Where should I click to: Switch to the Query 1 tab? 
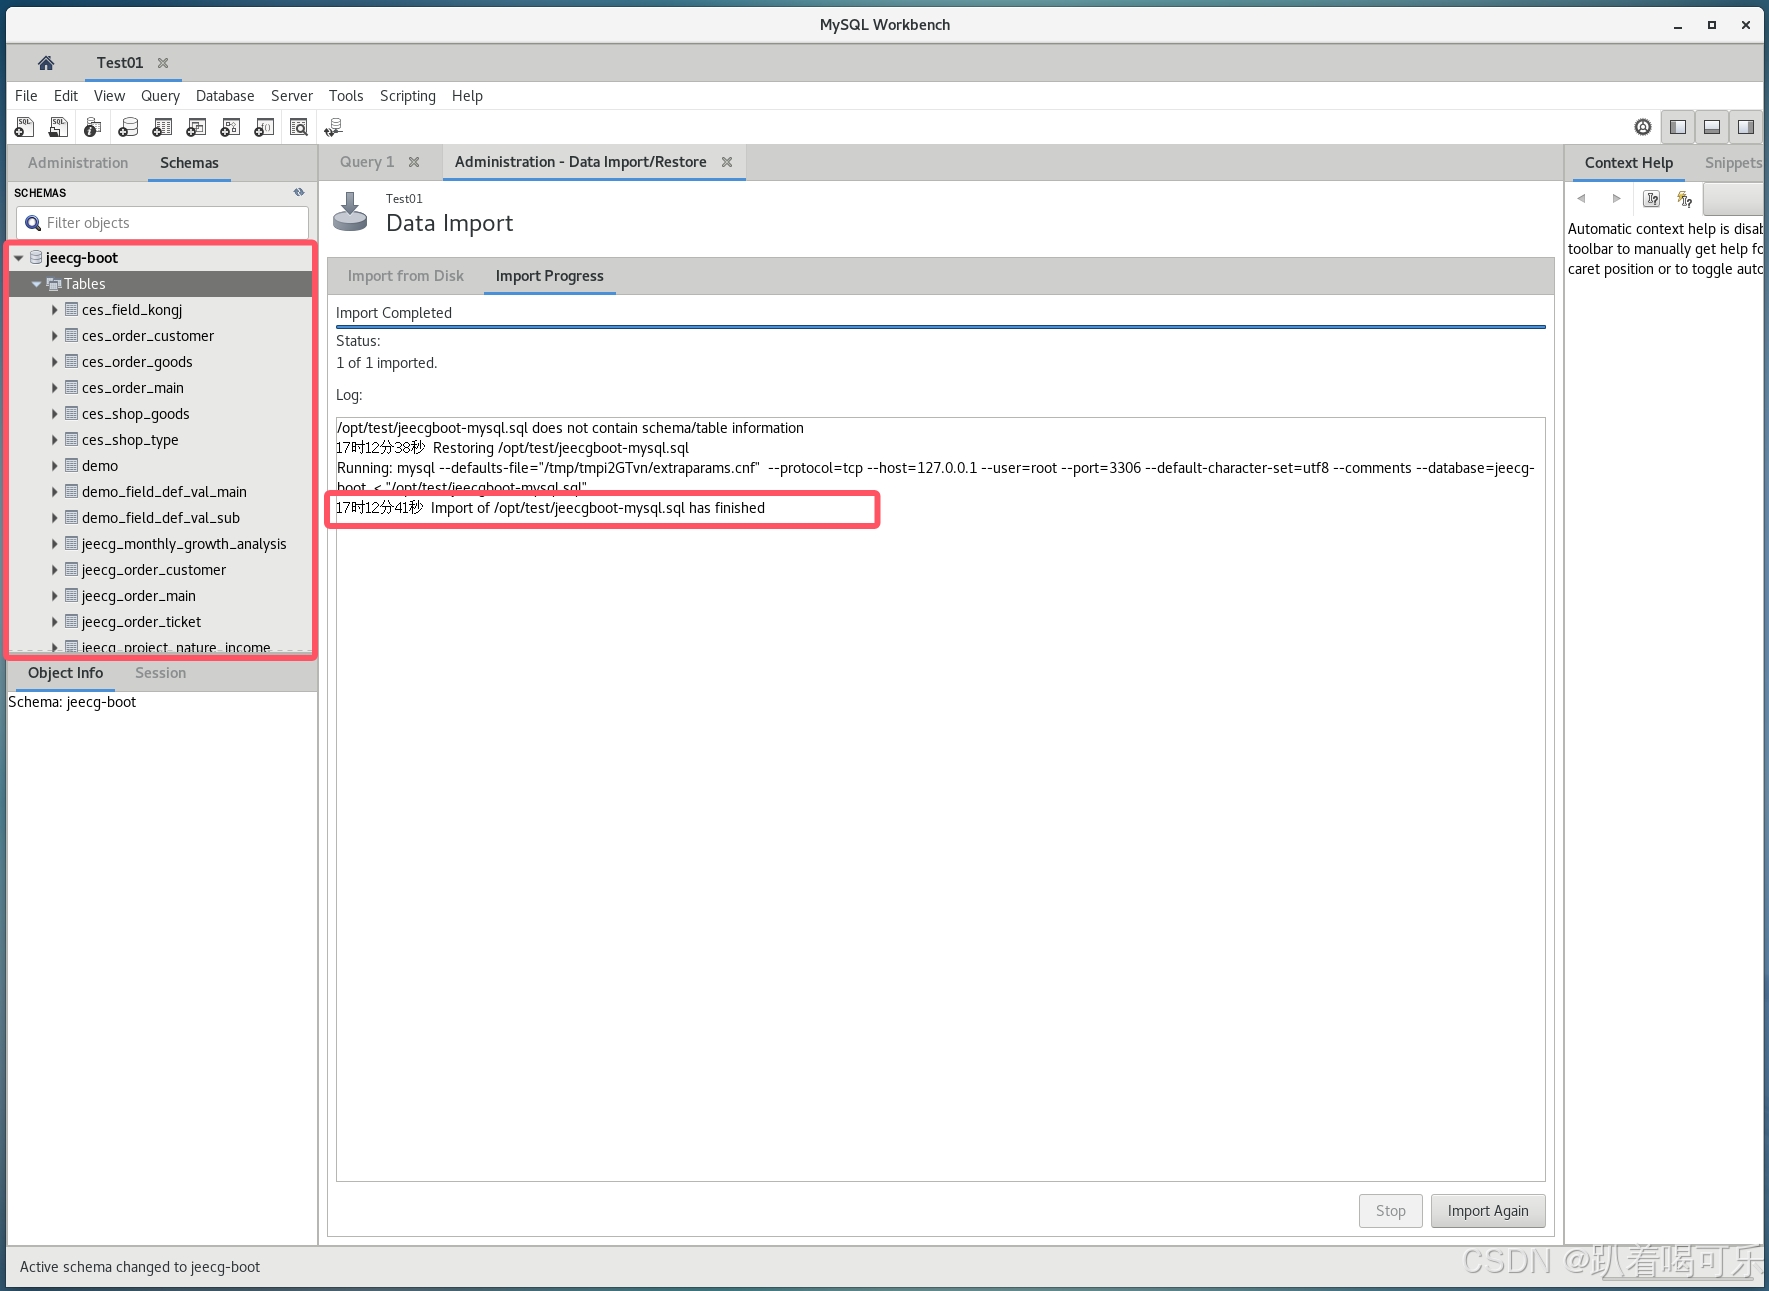(367, 162)
